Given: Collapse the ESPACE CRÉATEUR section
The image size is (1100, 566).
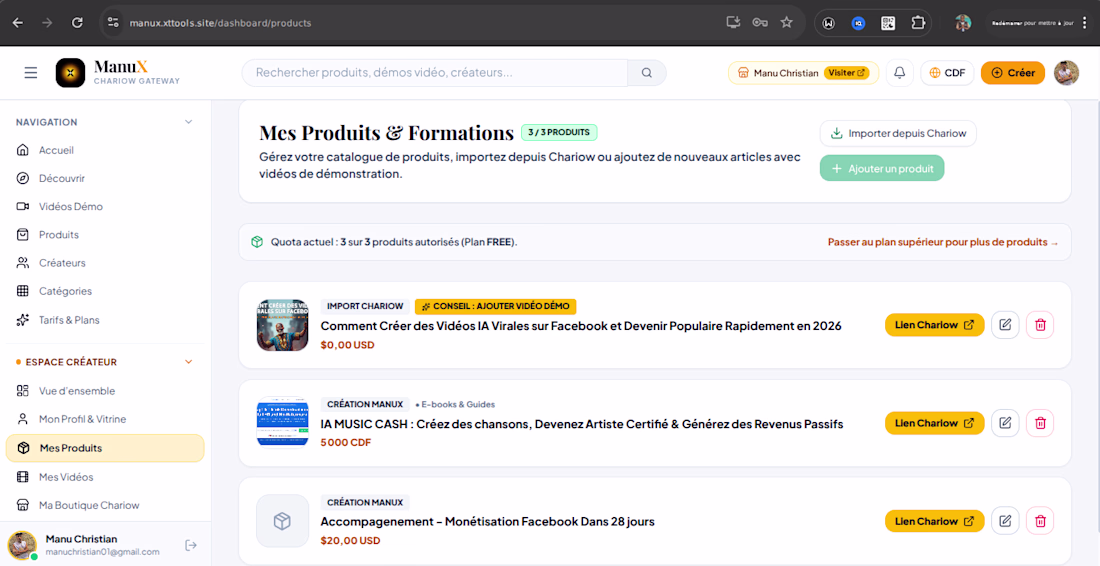Looking at the screenshot, I should coord(188,362).
